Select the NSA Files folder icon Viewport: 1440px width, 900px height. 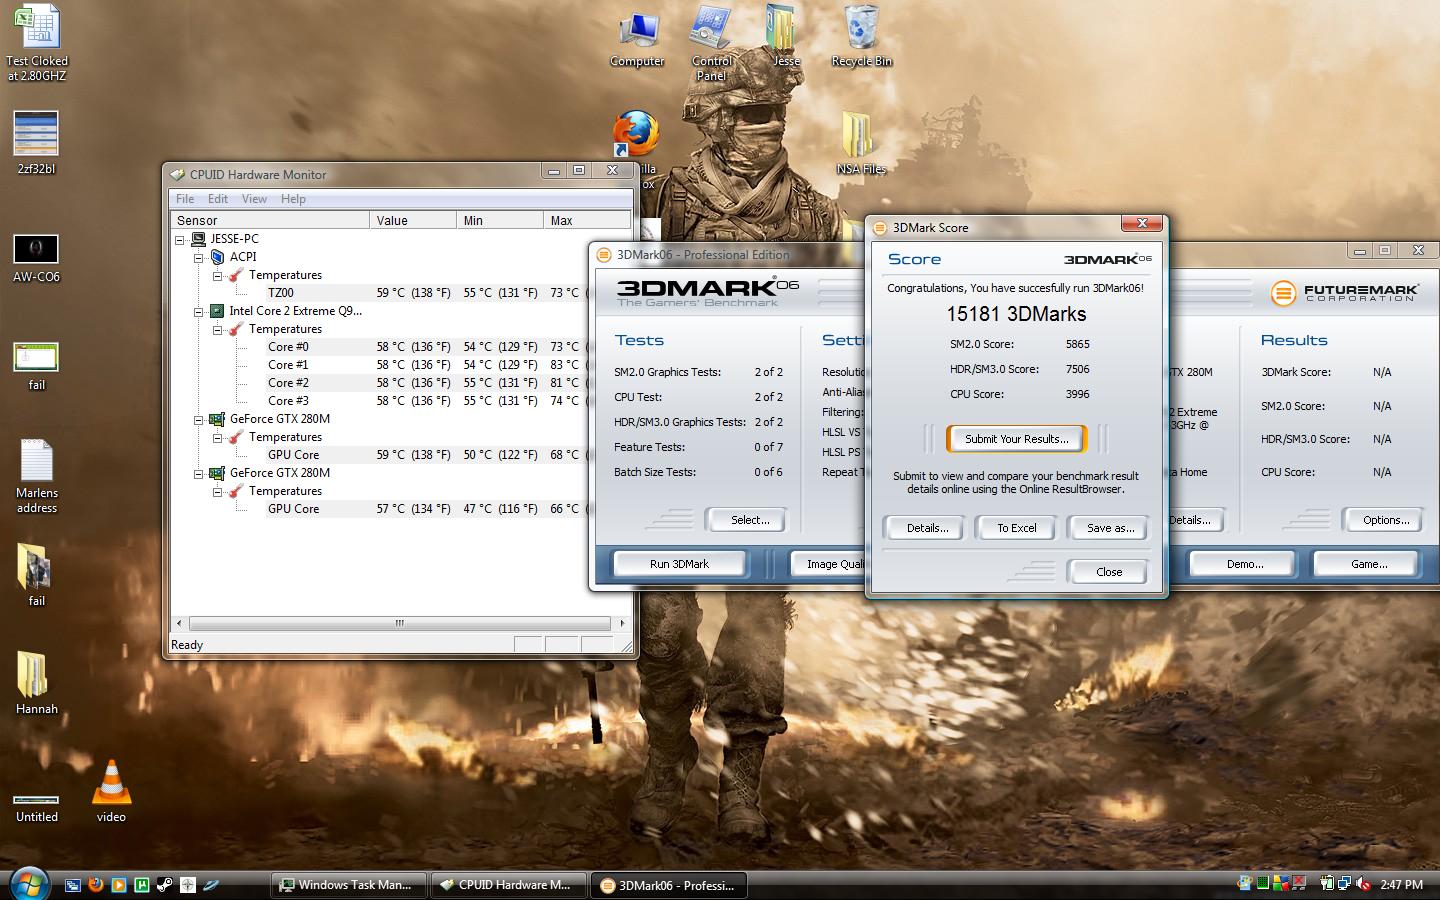click(x=861, y=144)
